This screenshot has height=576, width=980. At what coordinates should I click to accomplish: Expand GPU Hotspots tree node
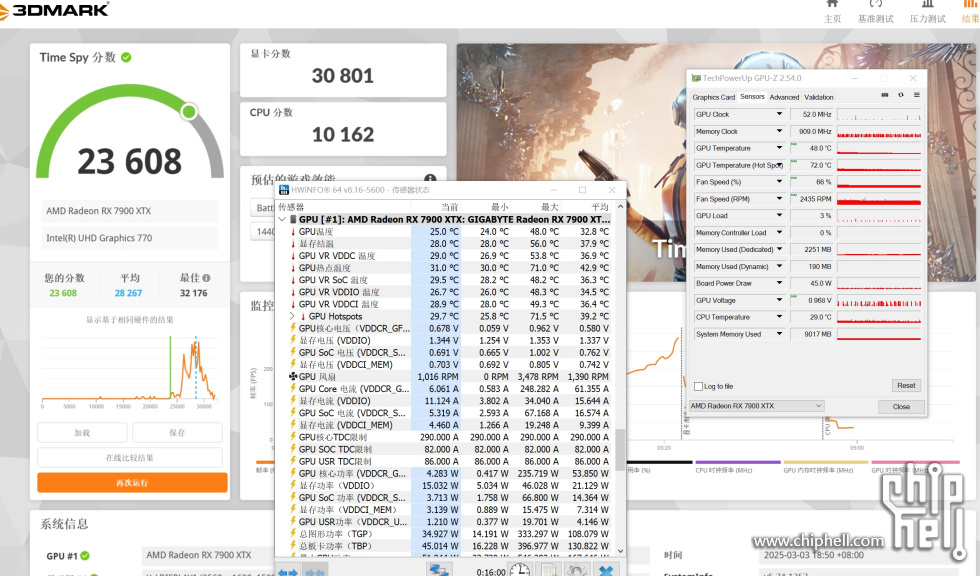pos(292,316)
